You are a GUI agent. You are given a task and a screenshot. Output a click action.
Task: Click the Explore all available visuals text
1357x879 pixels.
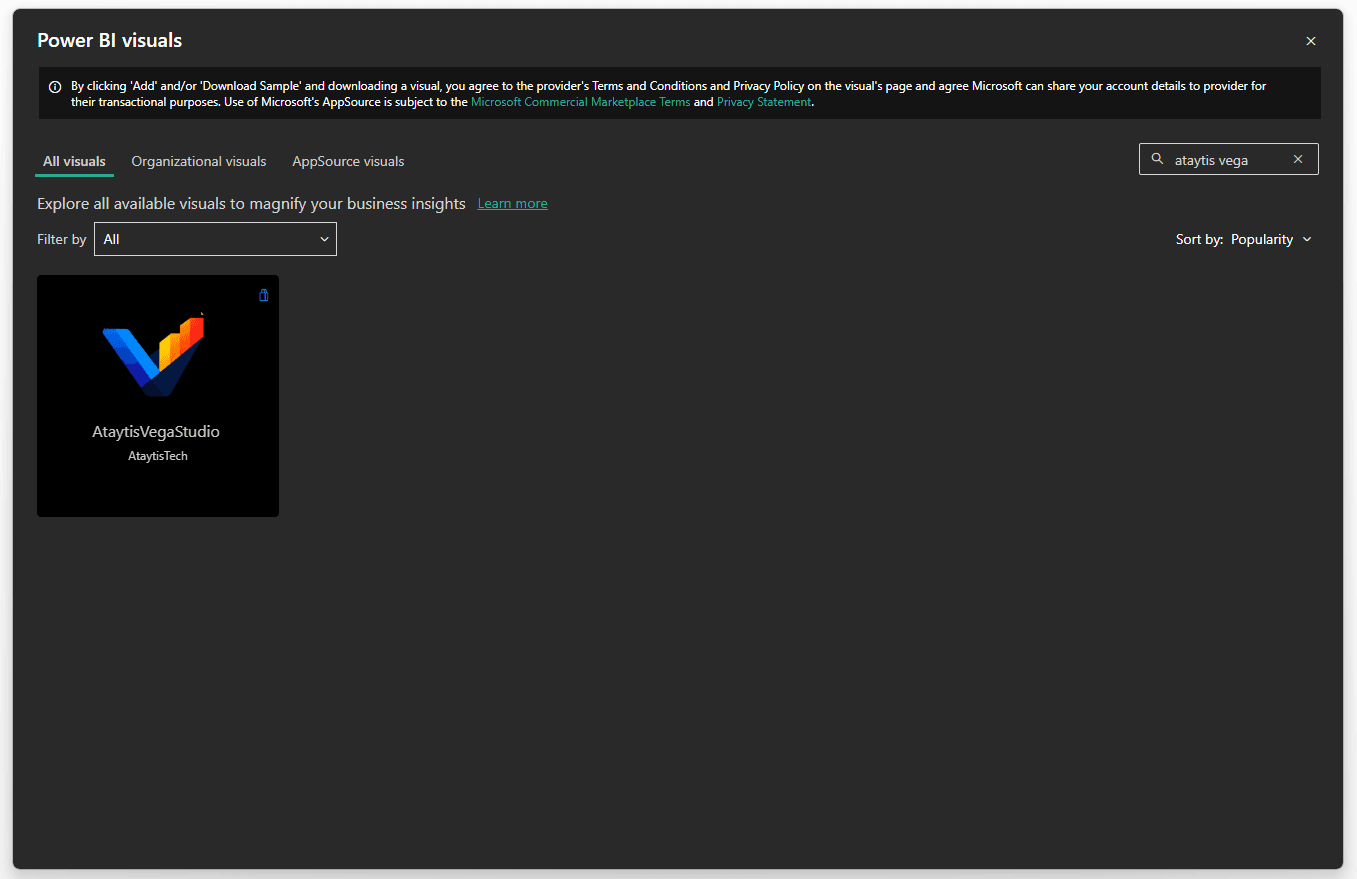251,203
